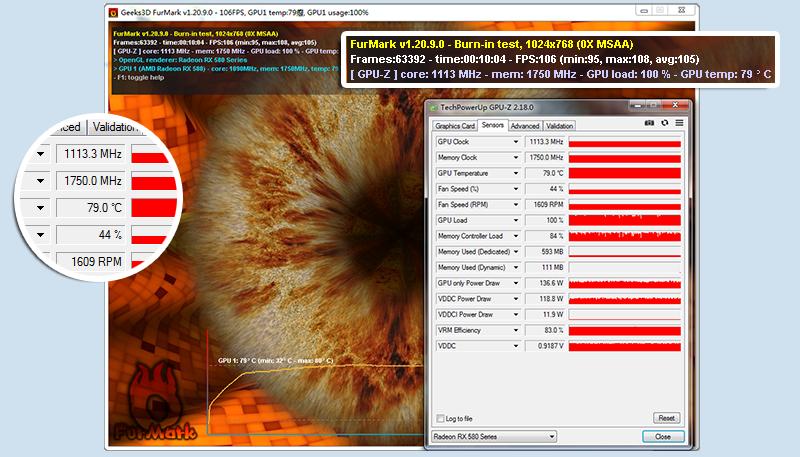Click the 1113.3 MHz value in GPU-Z

click(x=545, y=142)
